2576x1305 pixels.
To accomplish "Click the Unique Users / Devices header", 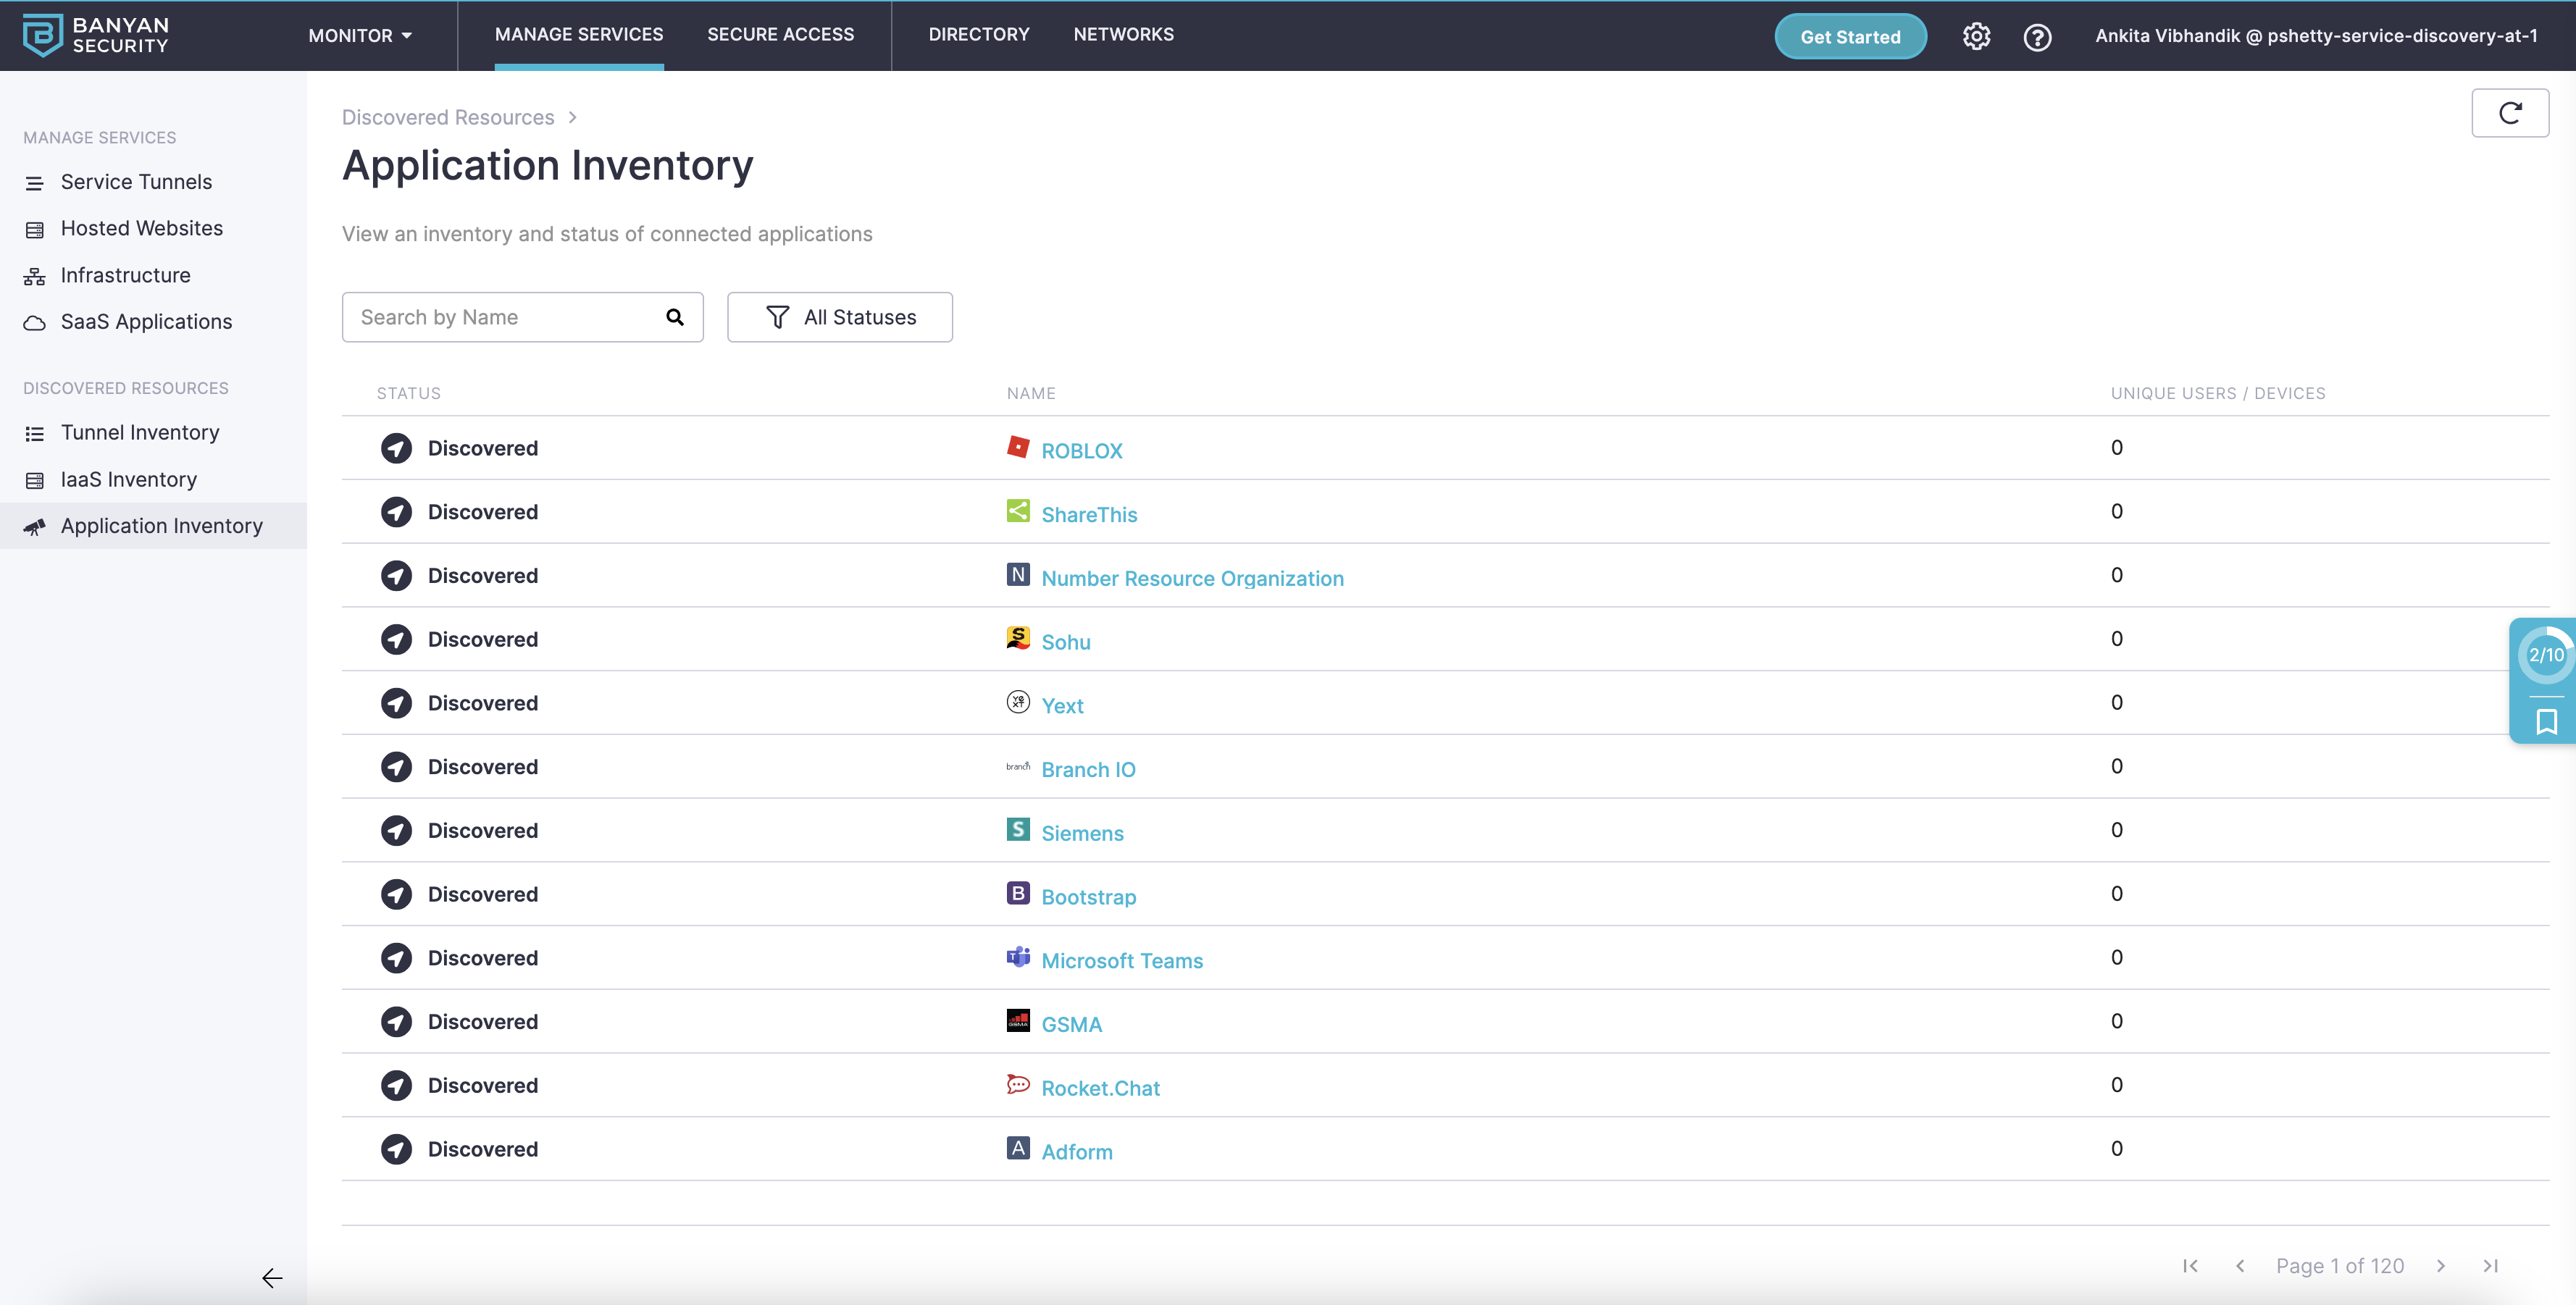I will point(2218,393).
